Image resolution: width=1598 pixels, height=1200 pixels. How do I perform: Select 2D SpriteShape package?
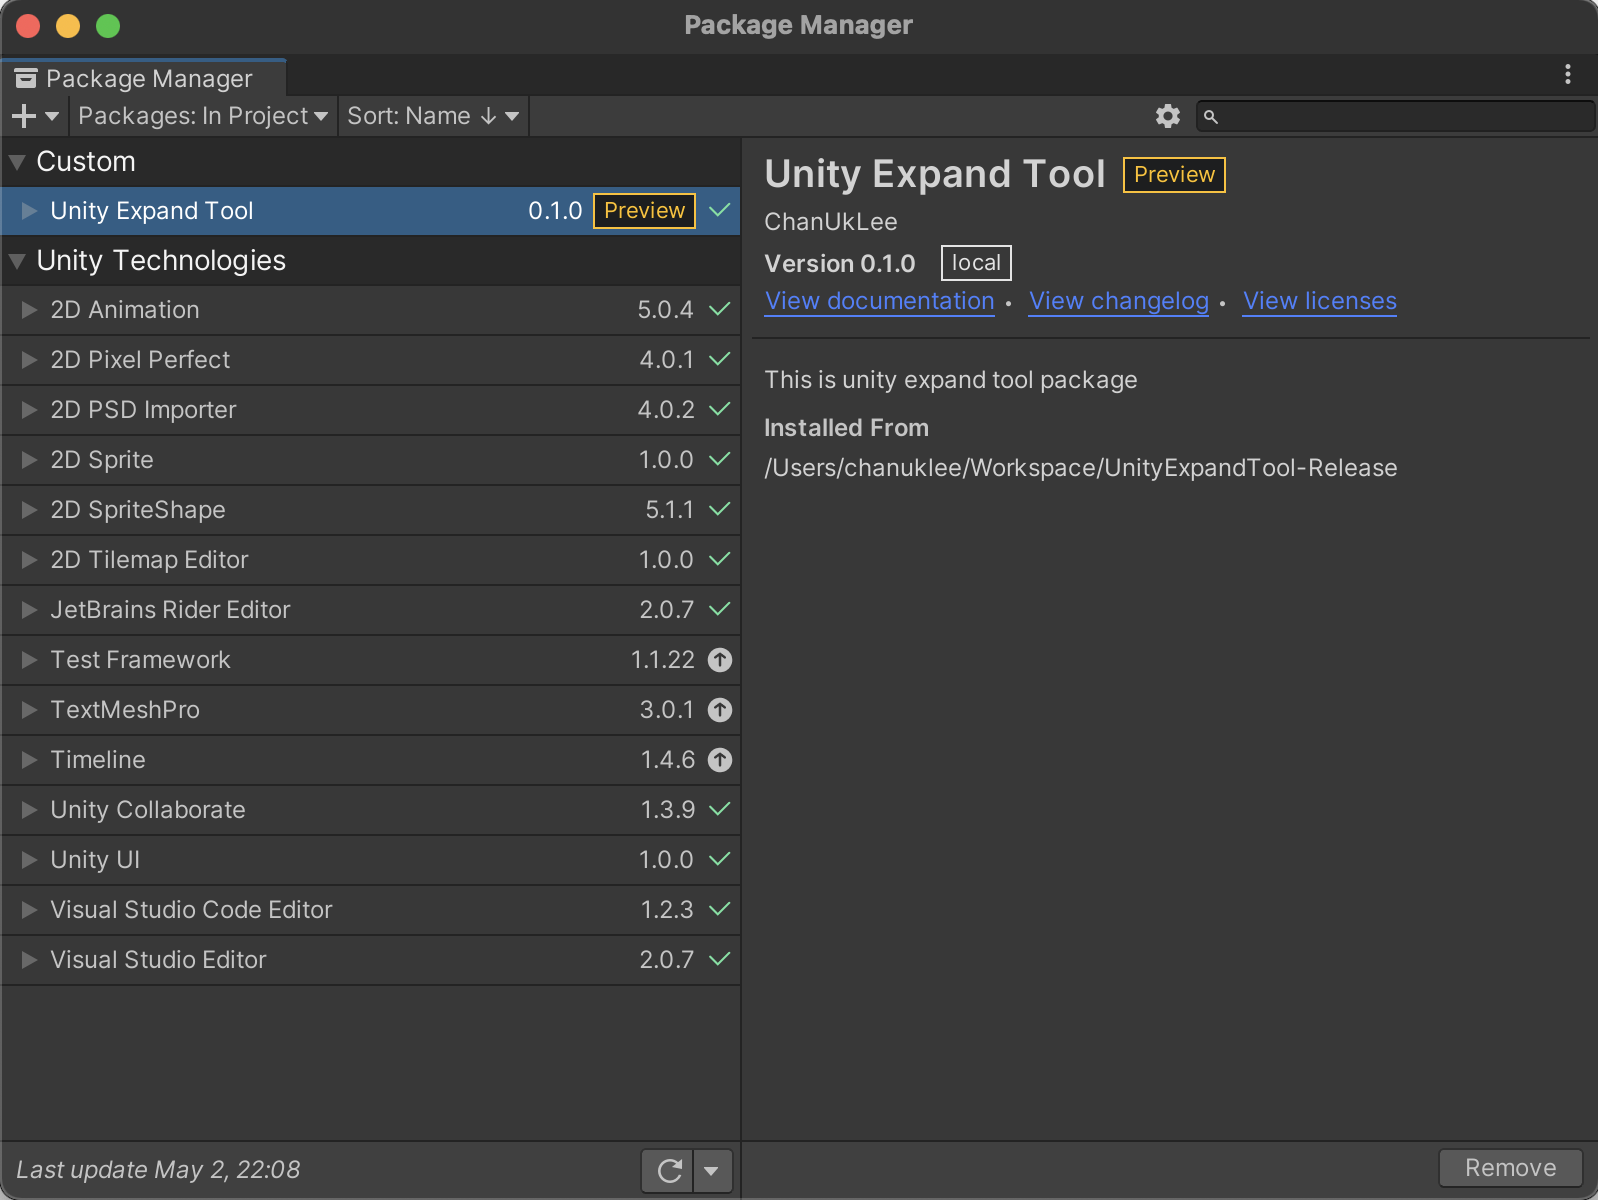pos(370,510)
